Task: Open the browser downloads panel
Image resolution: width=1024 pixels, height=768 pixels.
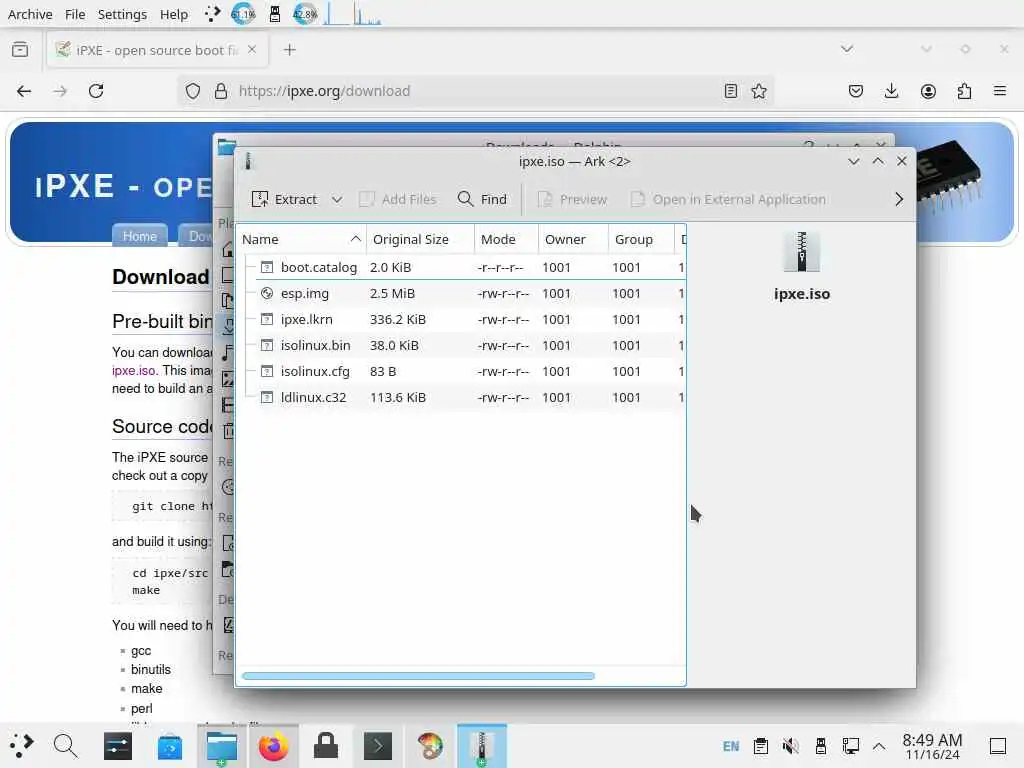Action: pyautogui.click(x=891, y=91)
